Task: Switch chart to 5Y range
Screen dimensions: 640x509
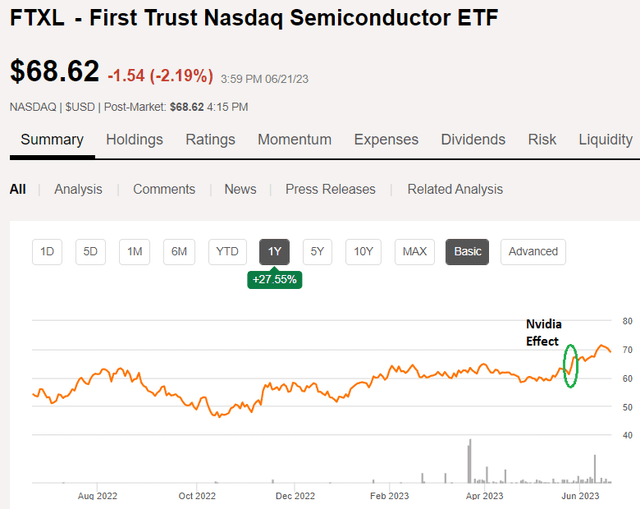Action: (317, 251)
